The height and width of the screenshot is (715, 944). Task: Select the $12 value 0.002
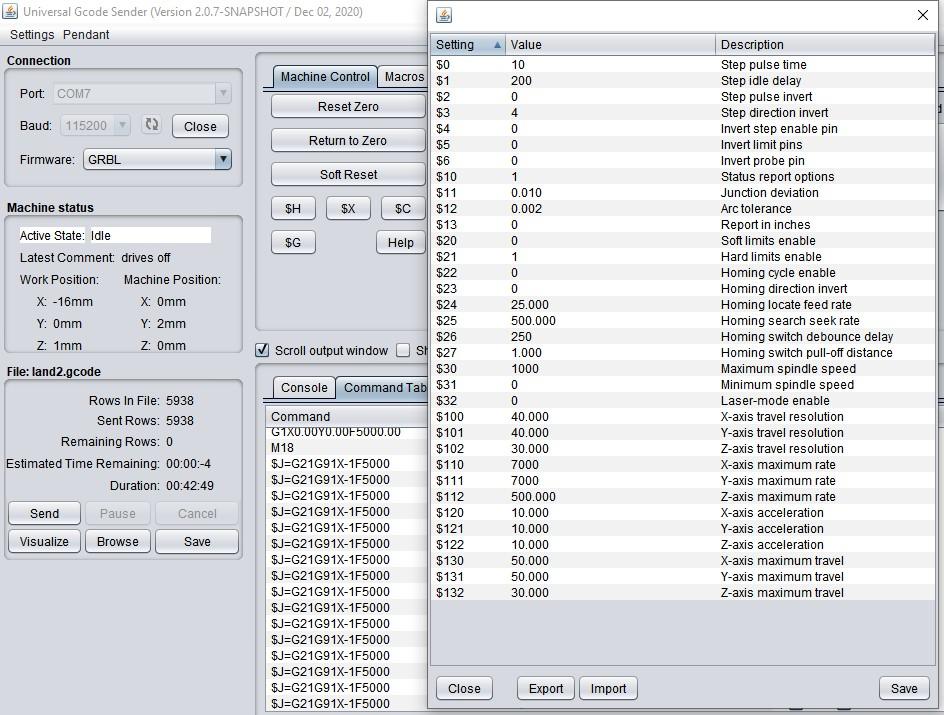point(610,209)
